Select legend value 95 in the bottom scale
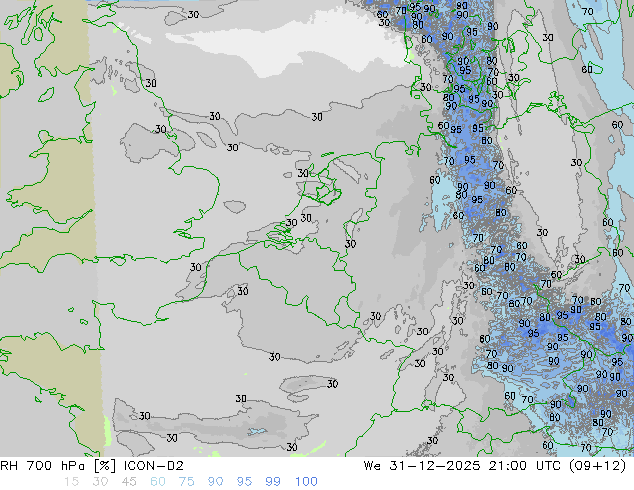 [x=244, y=482]
